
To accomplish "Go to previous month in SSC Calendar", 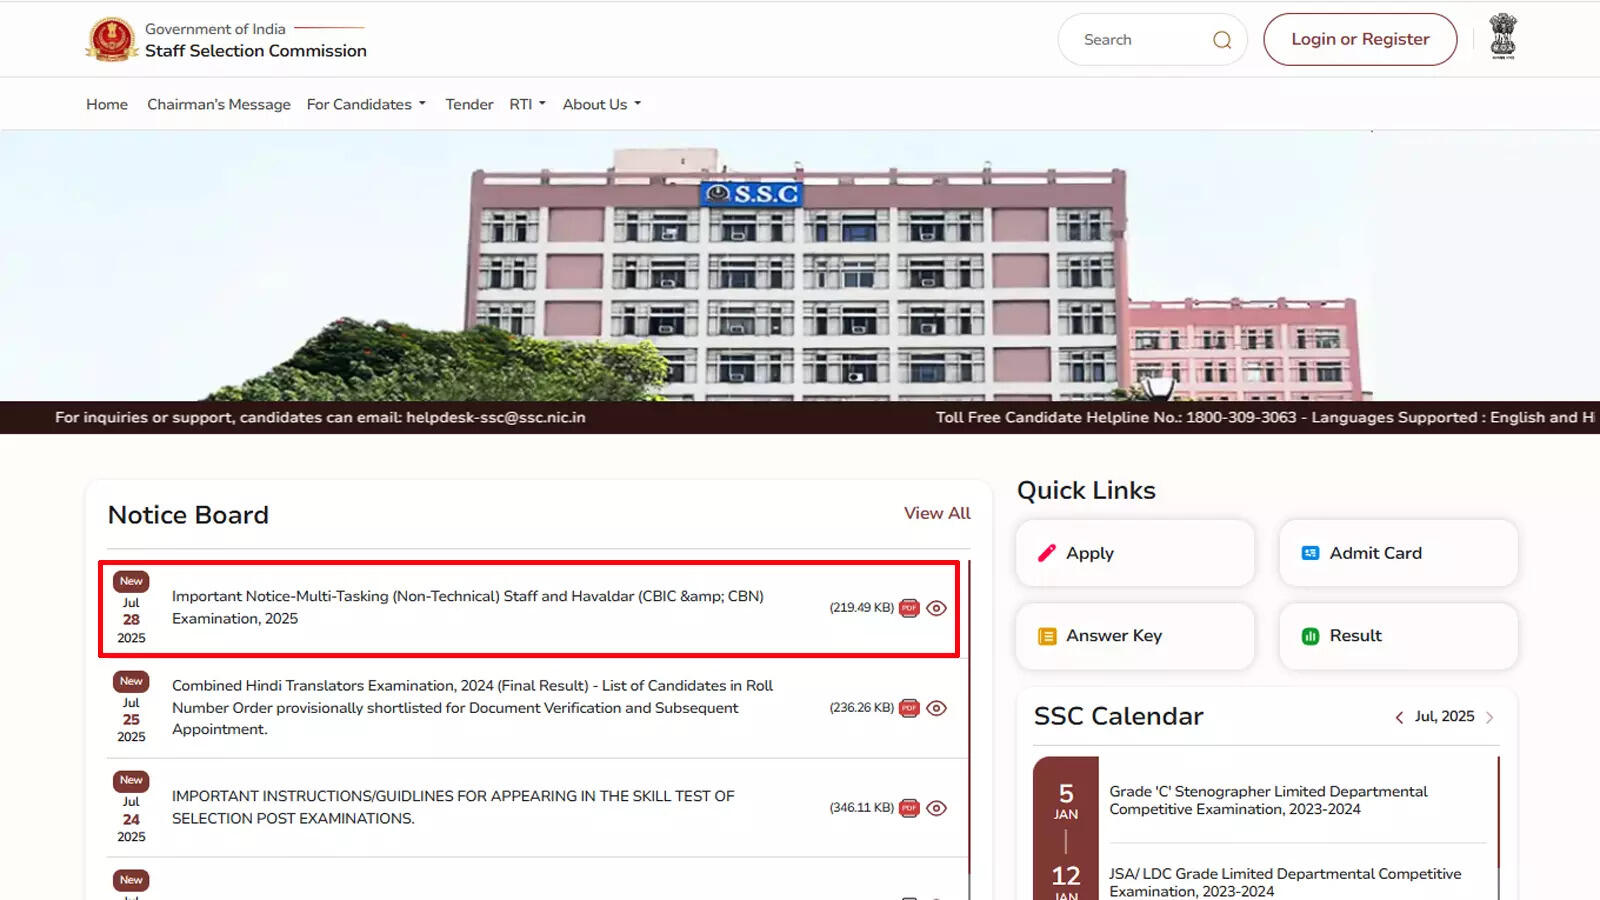I will coord(1399,717).
